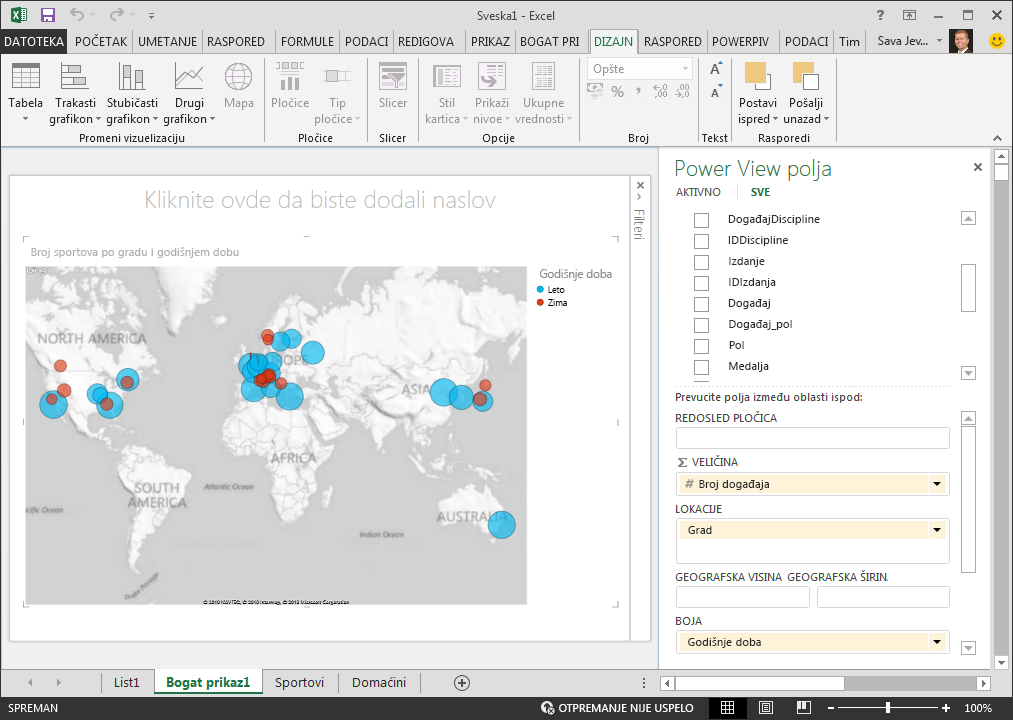This screenshot has width=1013, height=720.
Task: Open the Broj događaja field dropdown
Action: (x=937, y=484)
